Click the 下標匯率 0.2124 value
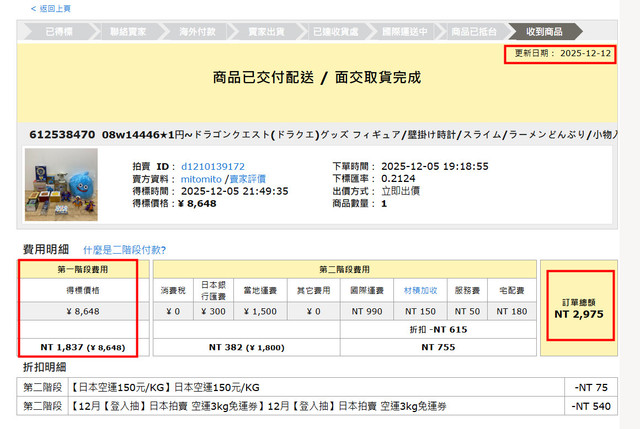 (x=398, y=179)
